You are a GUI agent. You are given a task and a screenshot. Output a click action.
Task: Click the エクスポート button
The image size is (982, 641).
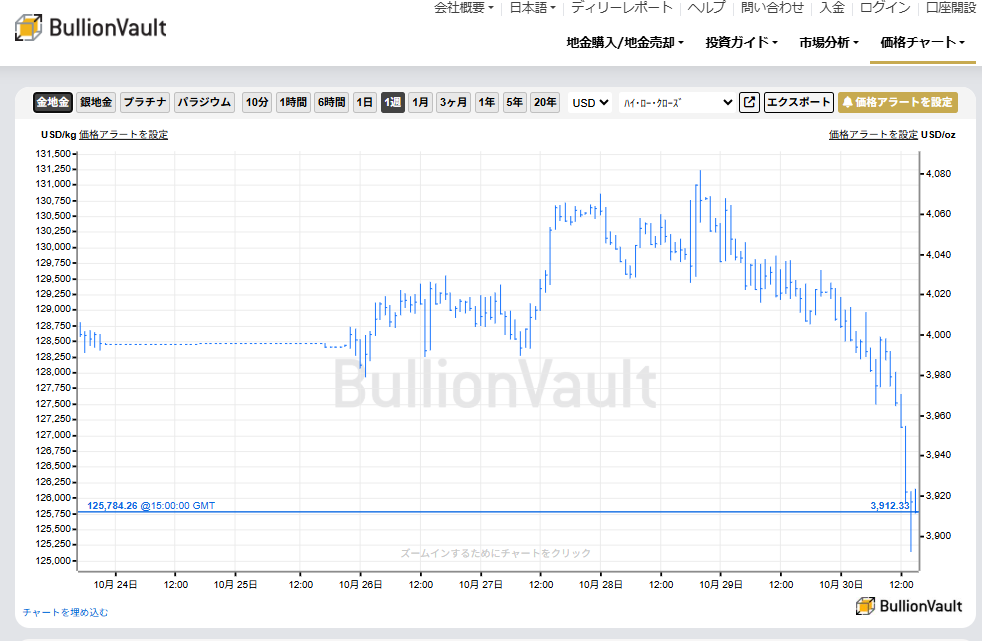click(799, 102)
